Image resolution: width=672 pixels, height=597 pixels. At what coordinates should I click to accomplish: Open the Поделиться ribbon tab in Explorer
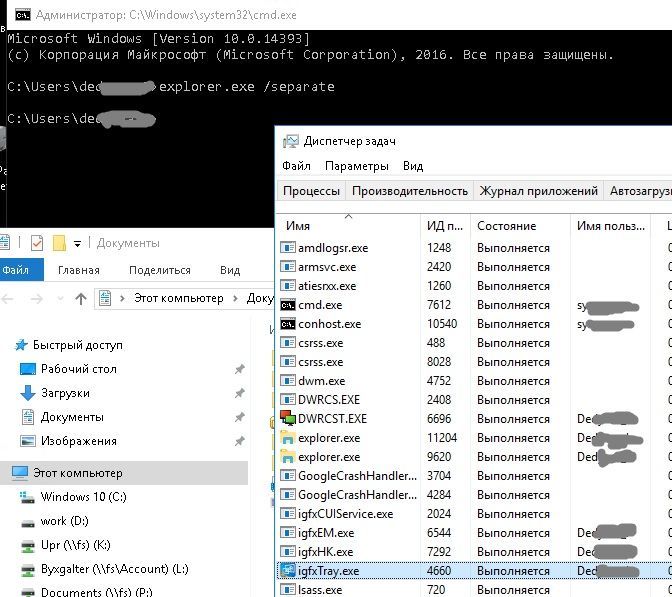160,270
